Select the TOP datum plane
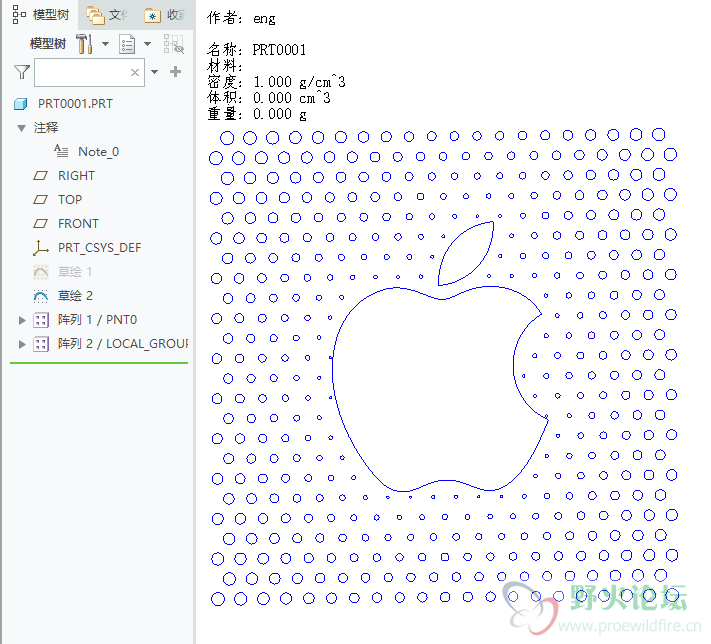The width and height of the screenshot is (711, 644). tap(70, 200)
